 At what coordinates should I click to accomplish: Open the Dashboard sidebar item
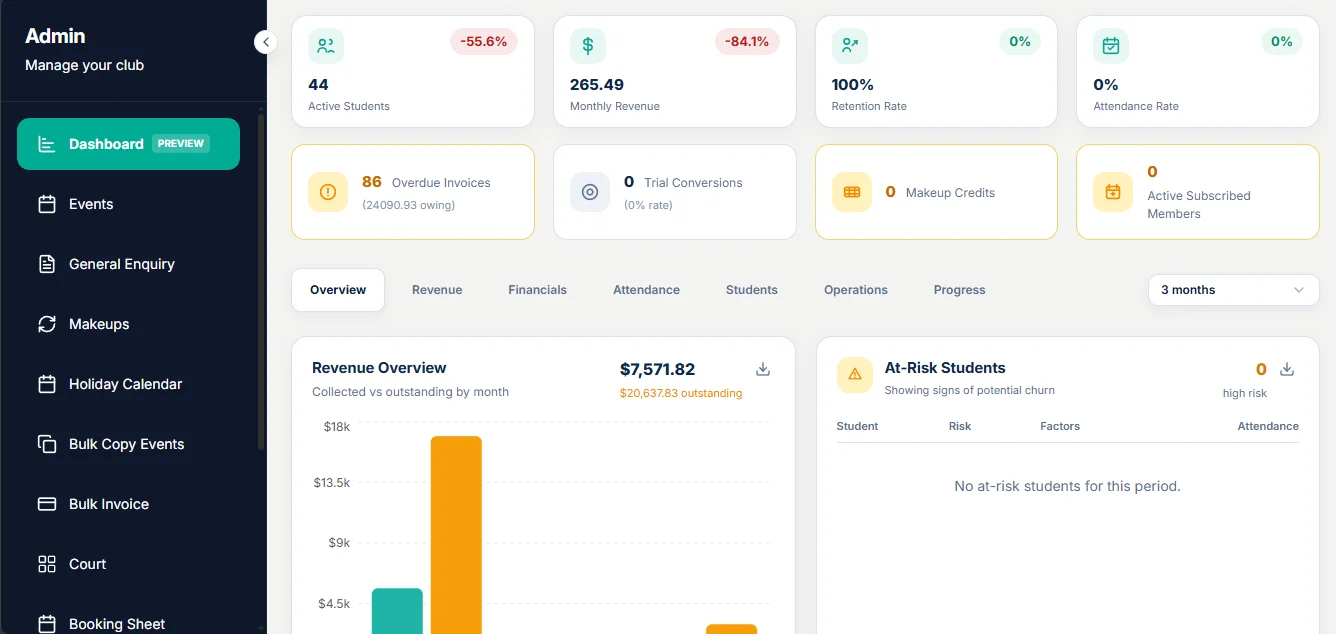128,144
